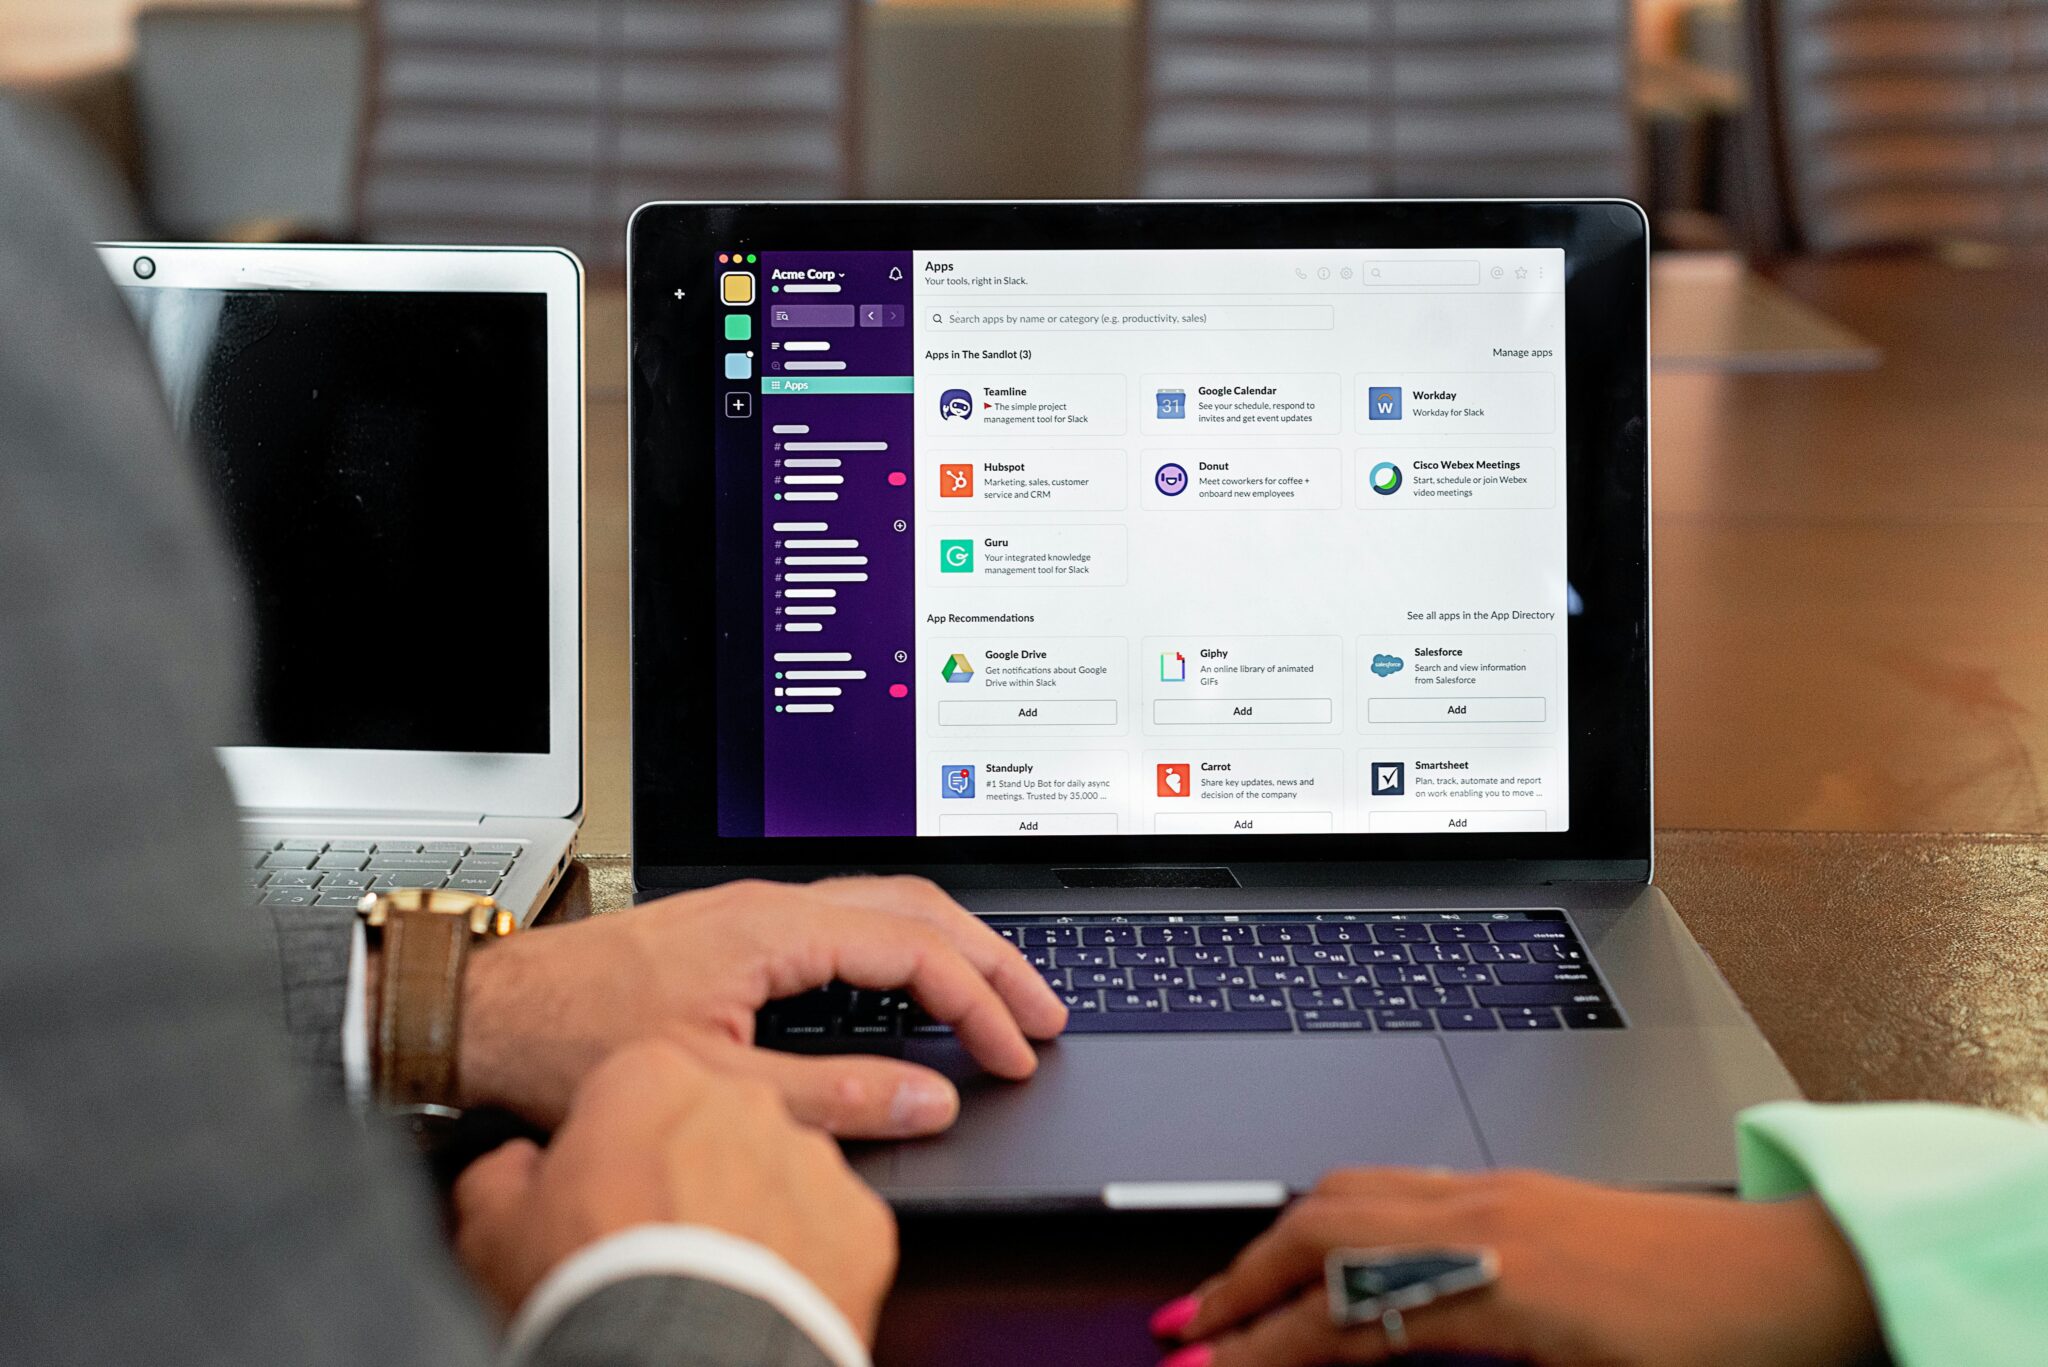Image resolution: width=2048 pixels, height=1367 pixels.
Task: Click the Donut onboarding app icon
Action: coord(1173,478)
